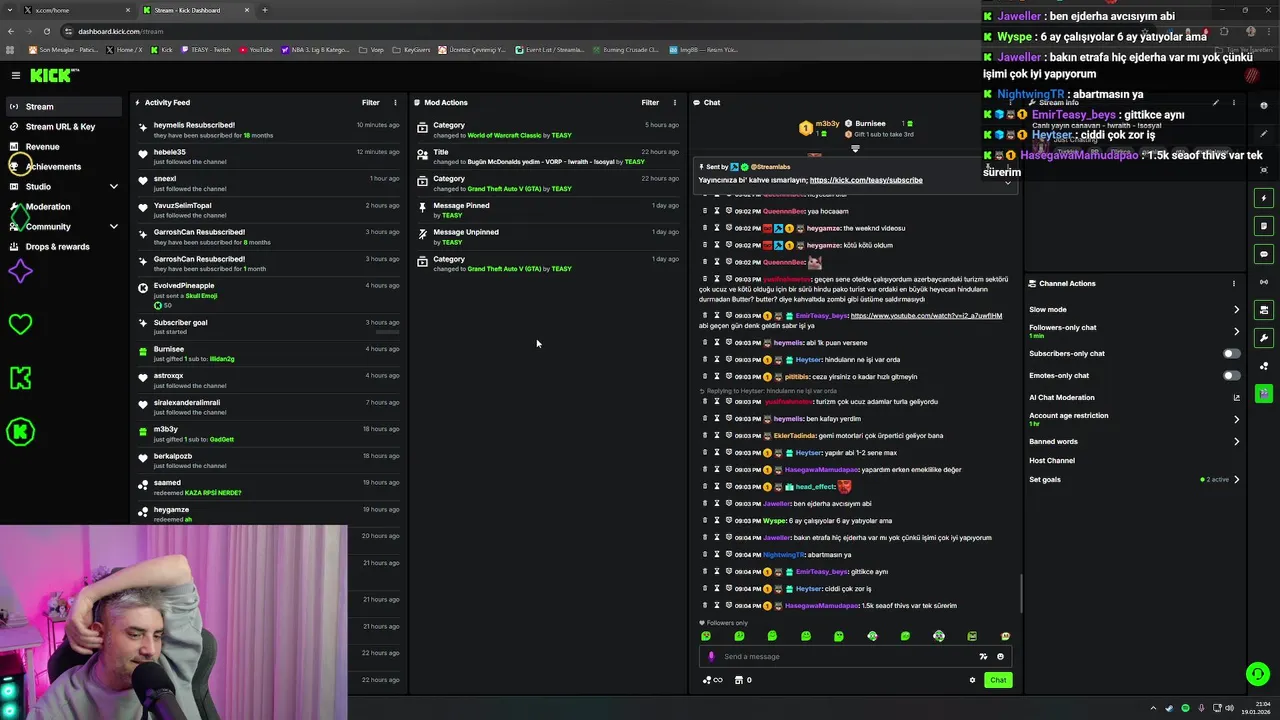Click the lightning bolt icon in right toolbar
Screen dimensions: 1280x720
[x=1264, y=198]
